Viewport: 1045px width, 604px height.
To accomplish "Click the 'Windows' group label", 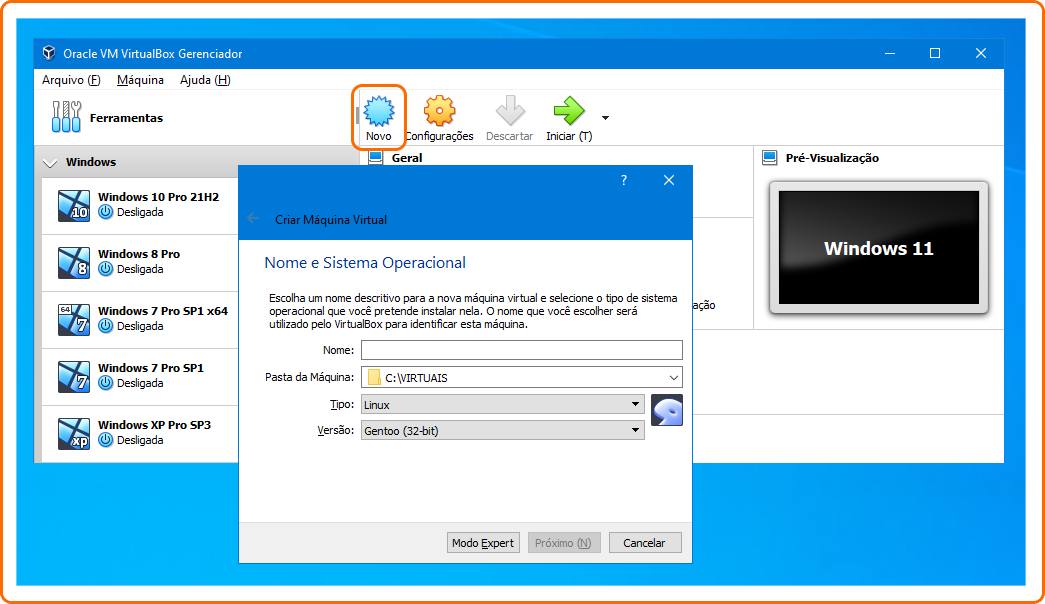I will coord(91,162).
